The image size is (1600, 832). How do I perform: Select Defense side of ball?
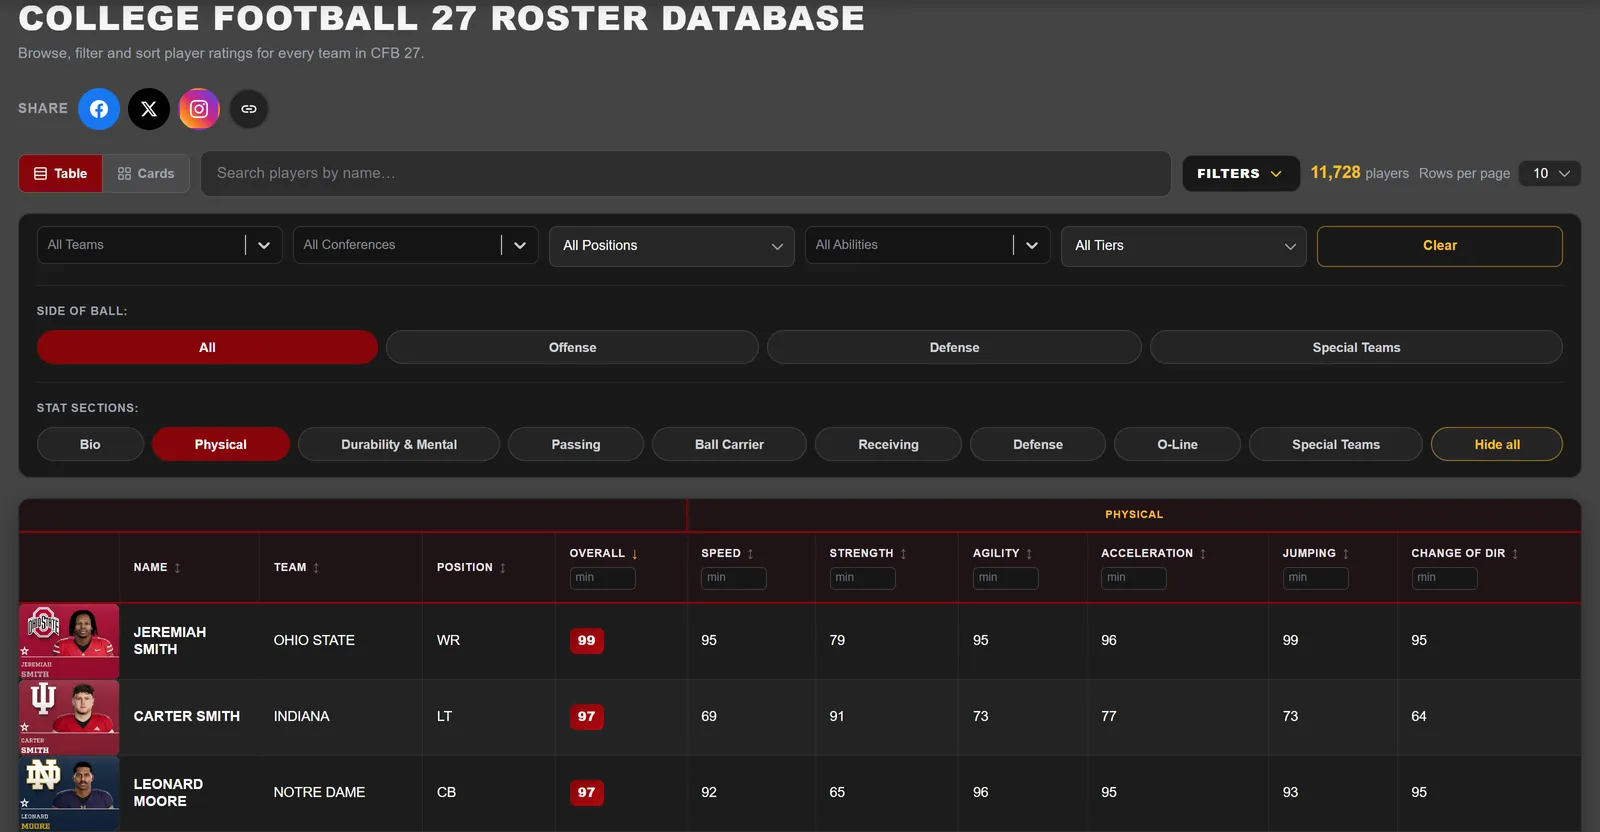954,348
